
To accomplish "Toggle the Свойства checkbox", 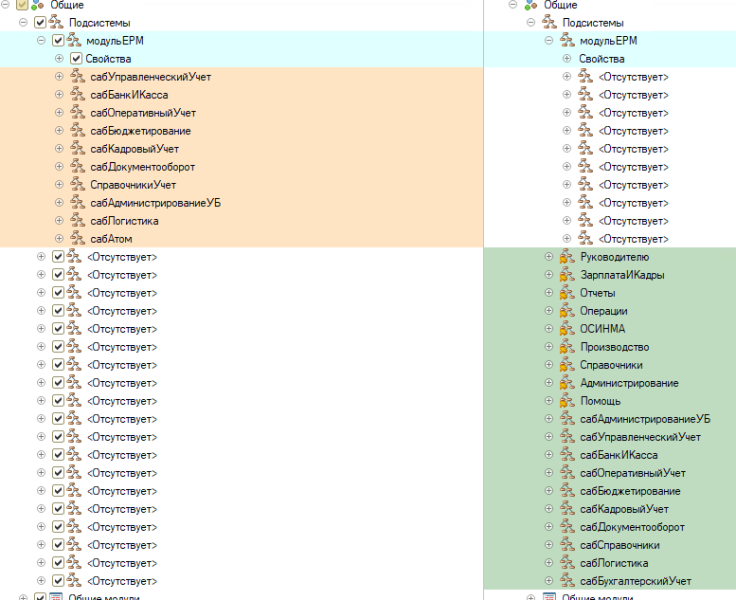I will [76, 59].
